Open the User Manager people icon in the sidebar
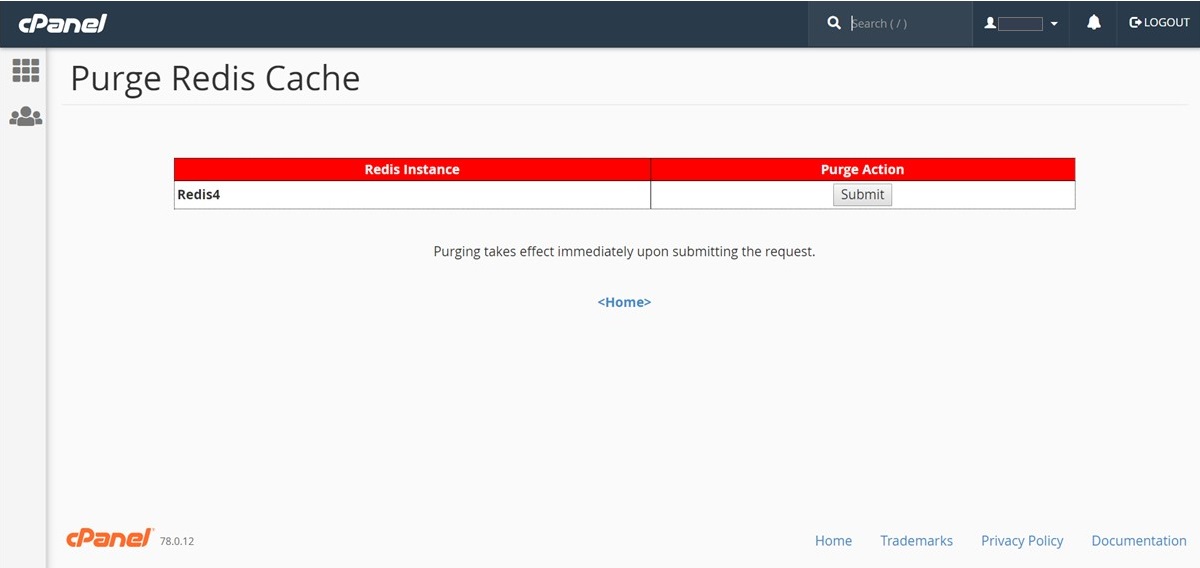Image resolution: width=1200 pixels, height=568 pixels. click(x=26, y=117)
